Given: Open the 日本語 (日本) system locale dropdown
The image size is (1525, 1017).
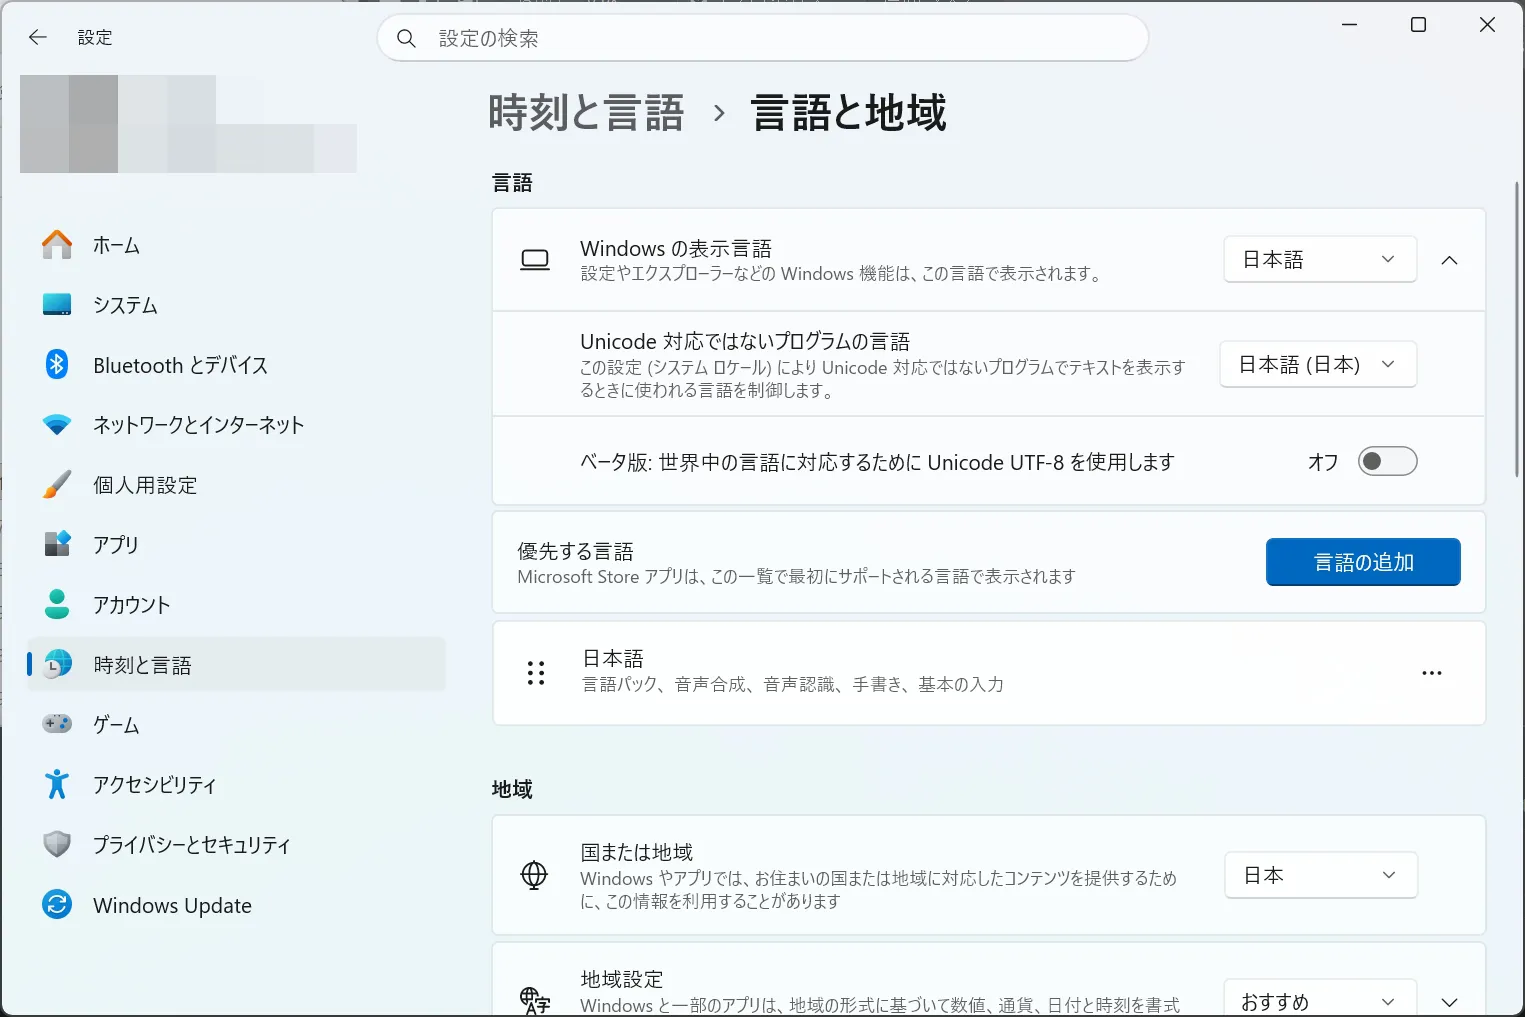Looking at the screenshot, I should (1318, 364).
